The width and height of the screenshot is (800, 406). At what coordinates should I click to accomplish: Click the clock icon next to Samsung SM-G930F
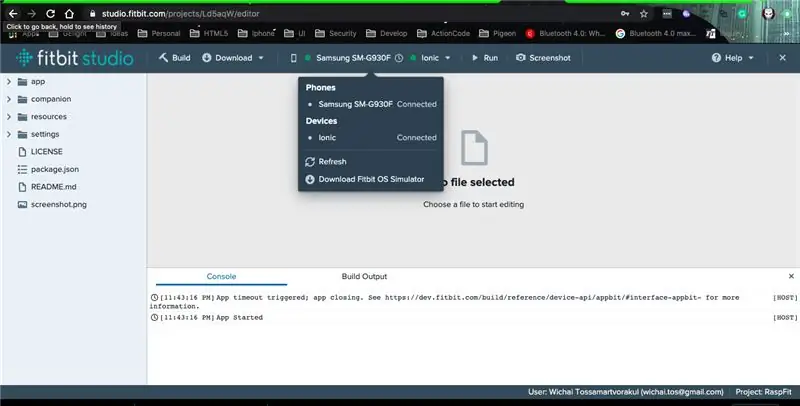399,58
